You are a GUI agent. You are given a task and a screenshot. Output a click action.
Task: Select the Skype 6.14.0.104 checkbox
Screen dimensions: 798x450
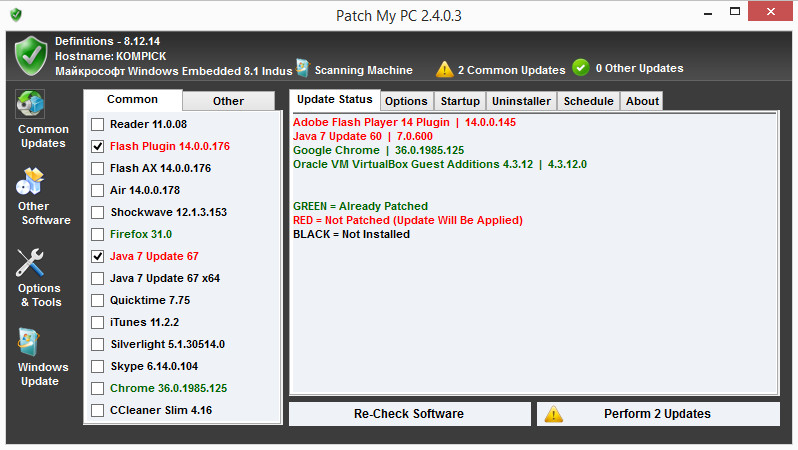click(97, 366)
